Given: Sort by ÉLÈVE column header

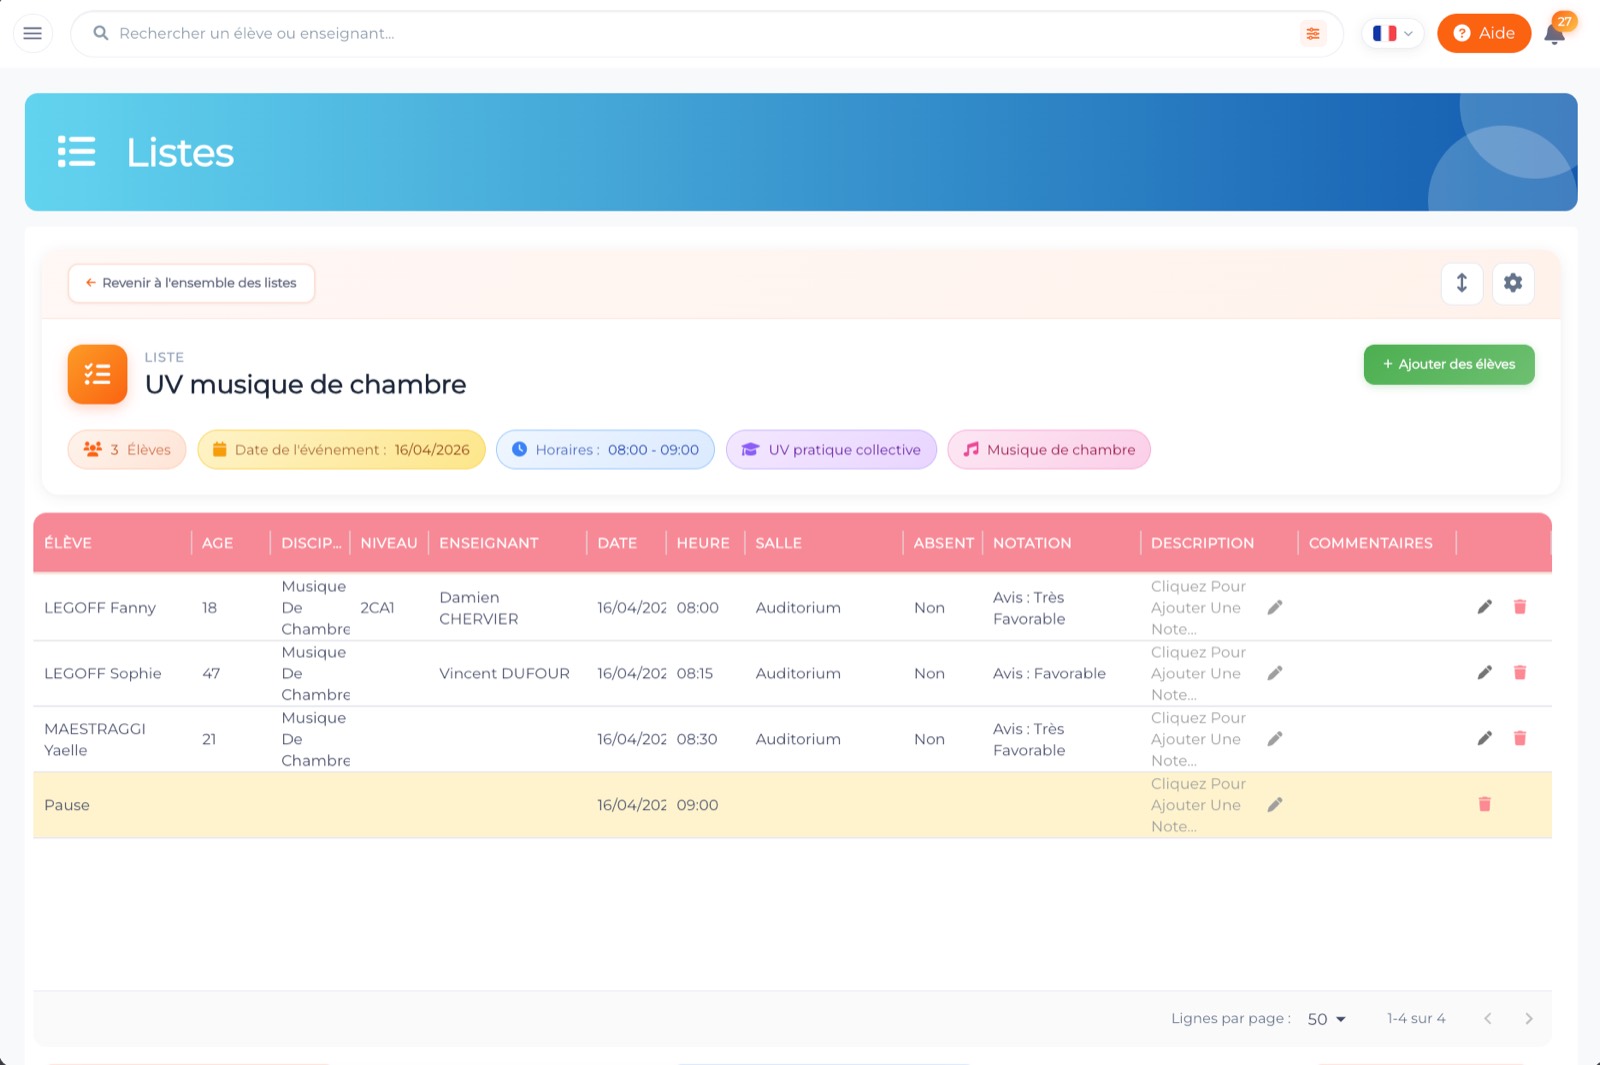Looking at the screenshot, I should [x=68, y=543].
